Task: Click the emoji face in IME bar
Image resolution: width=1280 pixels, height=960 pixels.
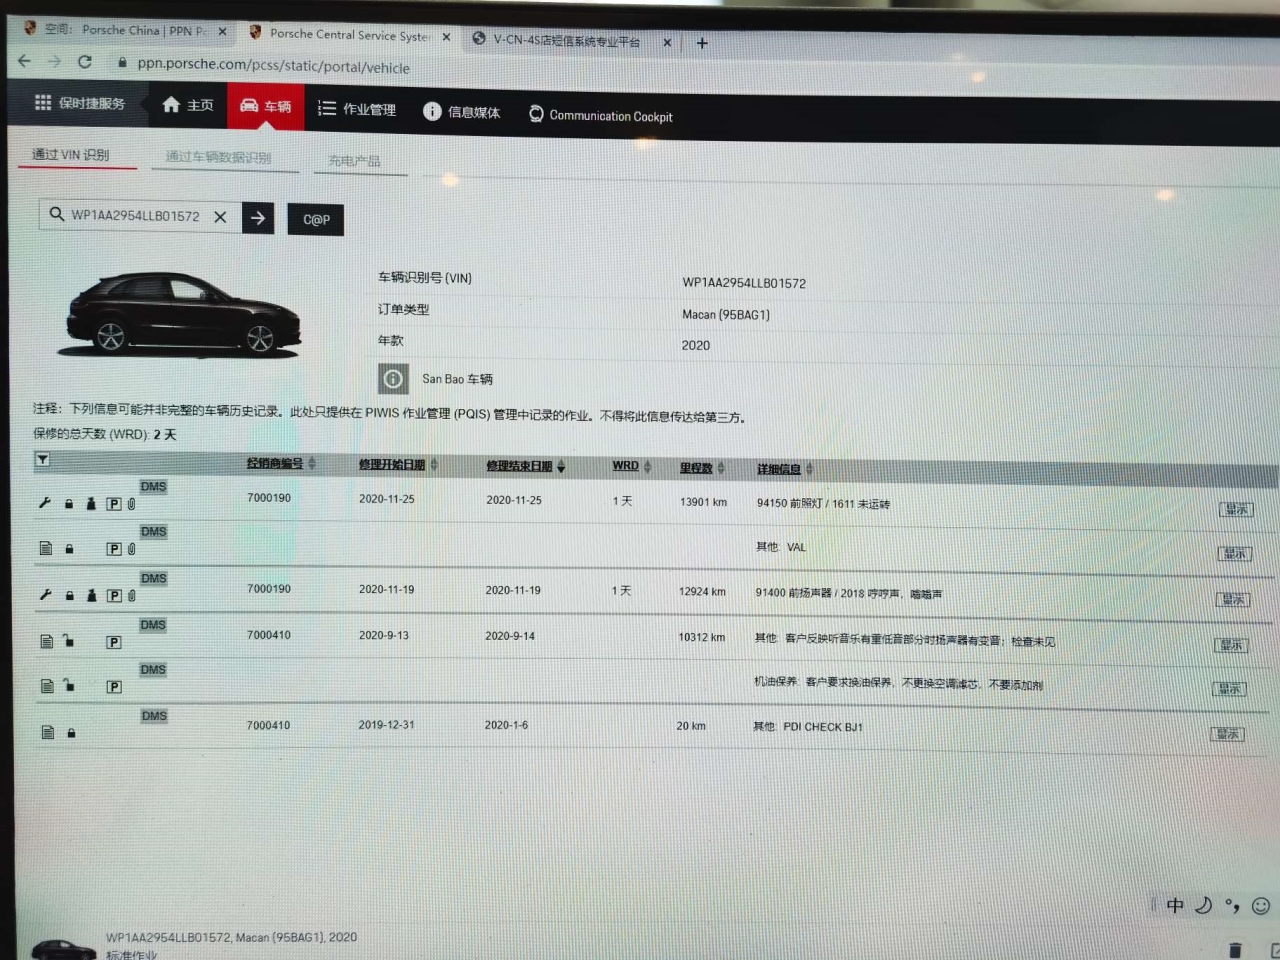Action: coord(1261,906)
